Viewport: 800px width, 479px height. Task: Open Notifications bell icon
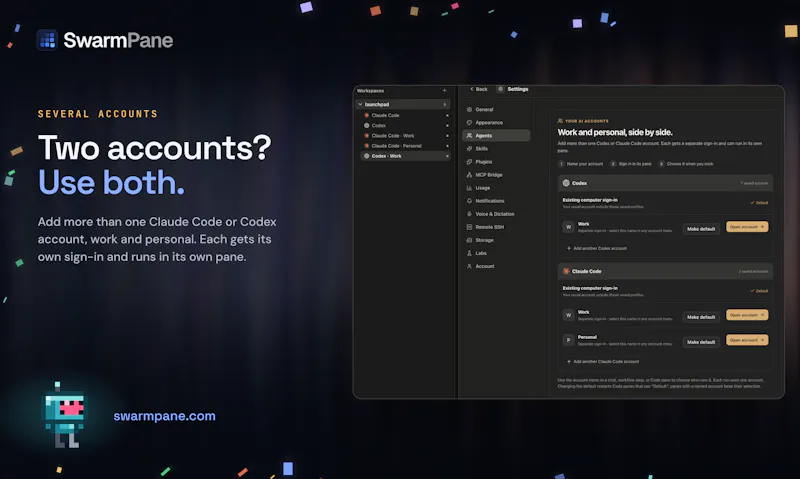click(x=469, y=201)
